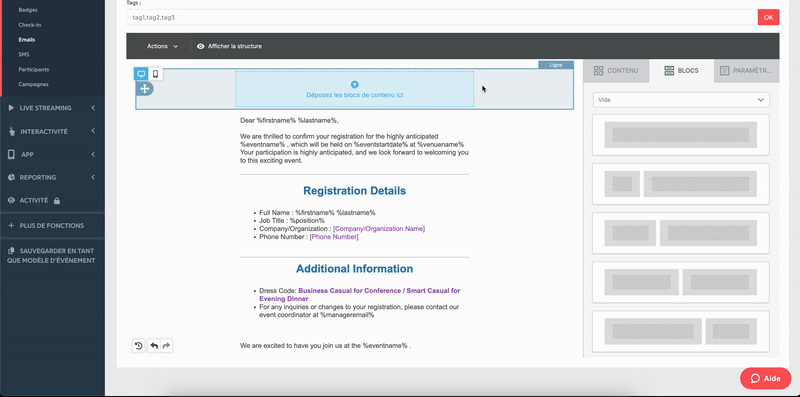
Task: Click the undo arrow icon
Action: (x=154, y=346)
